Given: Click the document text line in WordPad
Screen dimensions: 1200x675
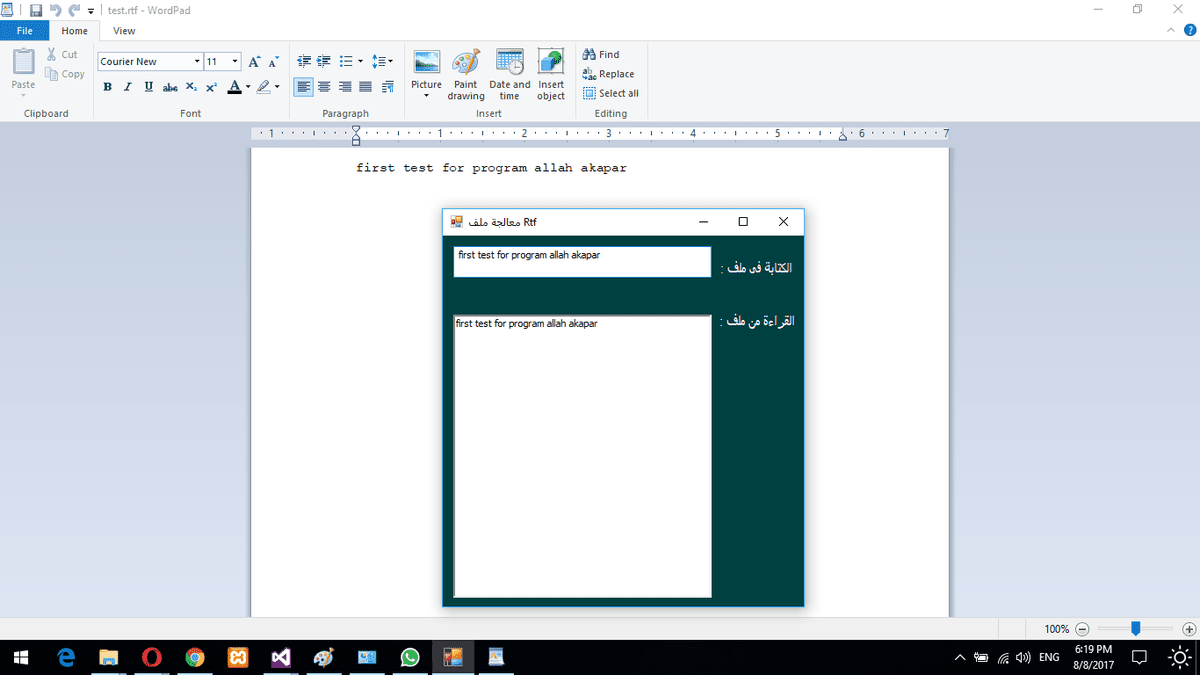Looking at the screenshot, I should (491, 168).
